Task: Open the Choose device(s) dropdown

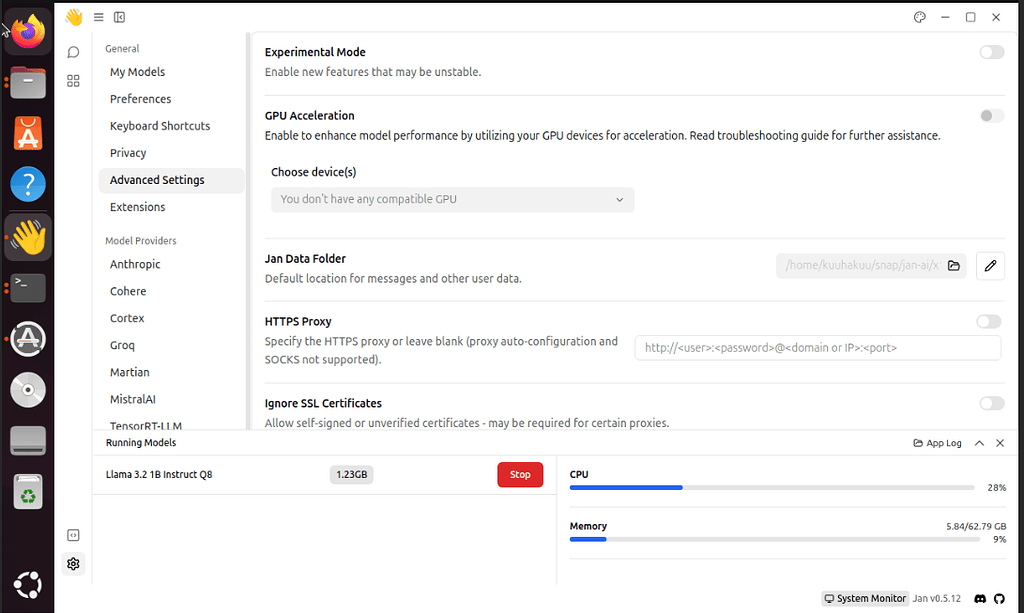Action: [452, 199]
